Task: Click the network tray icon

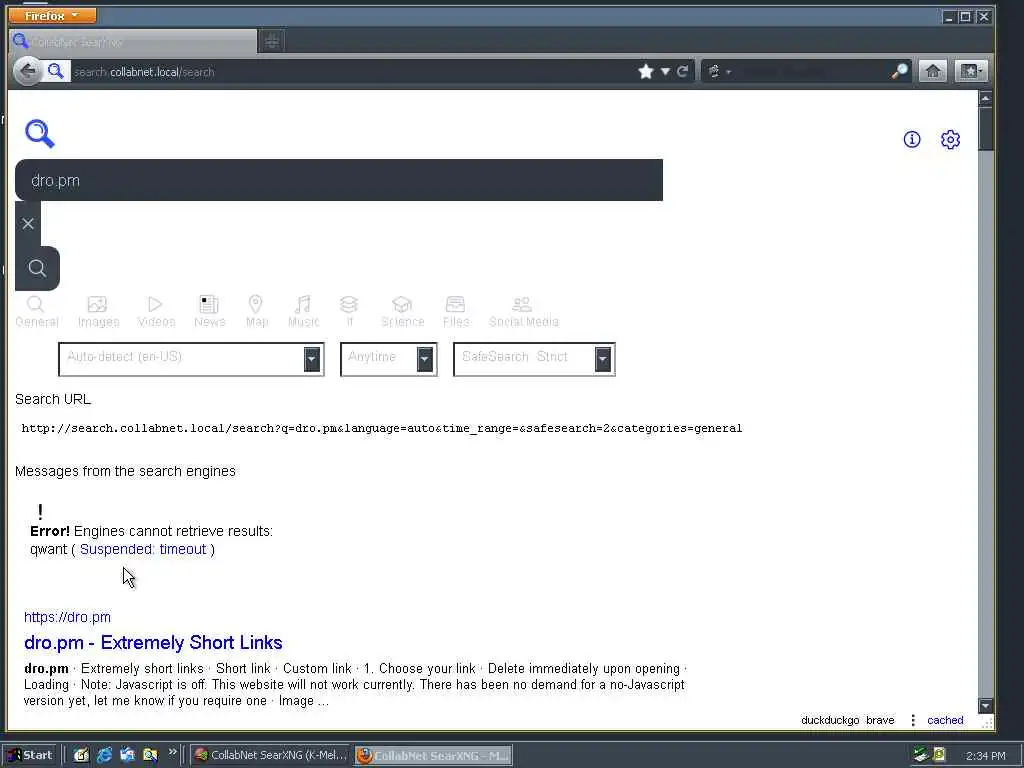Action: [921, 755]
